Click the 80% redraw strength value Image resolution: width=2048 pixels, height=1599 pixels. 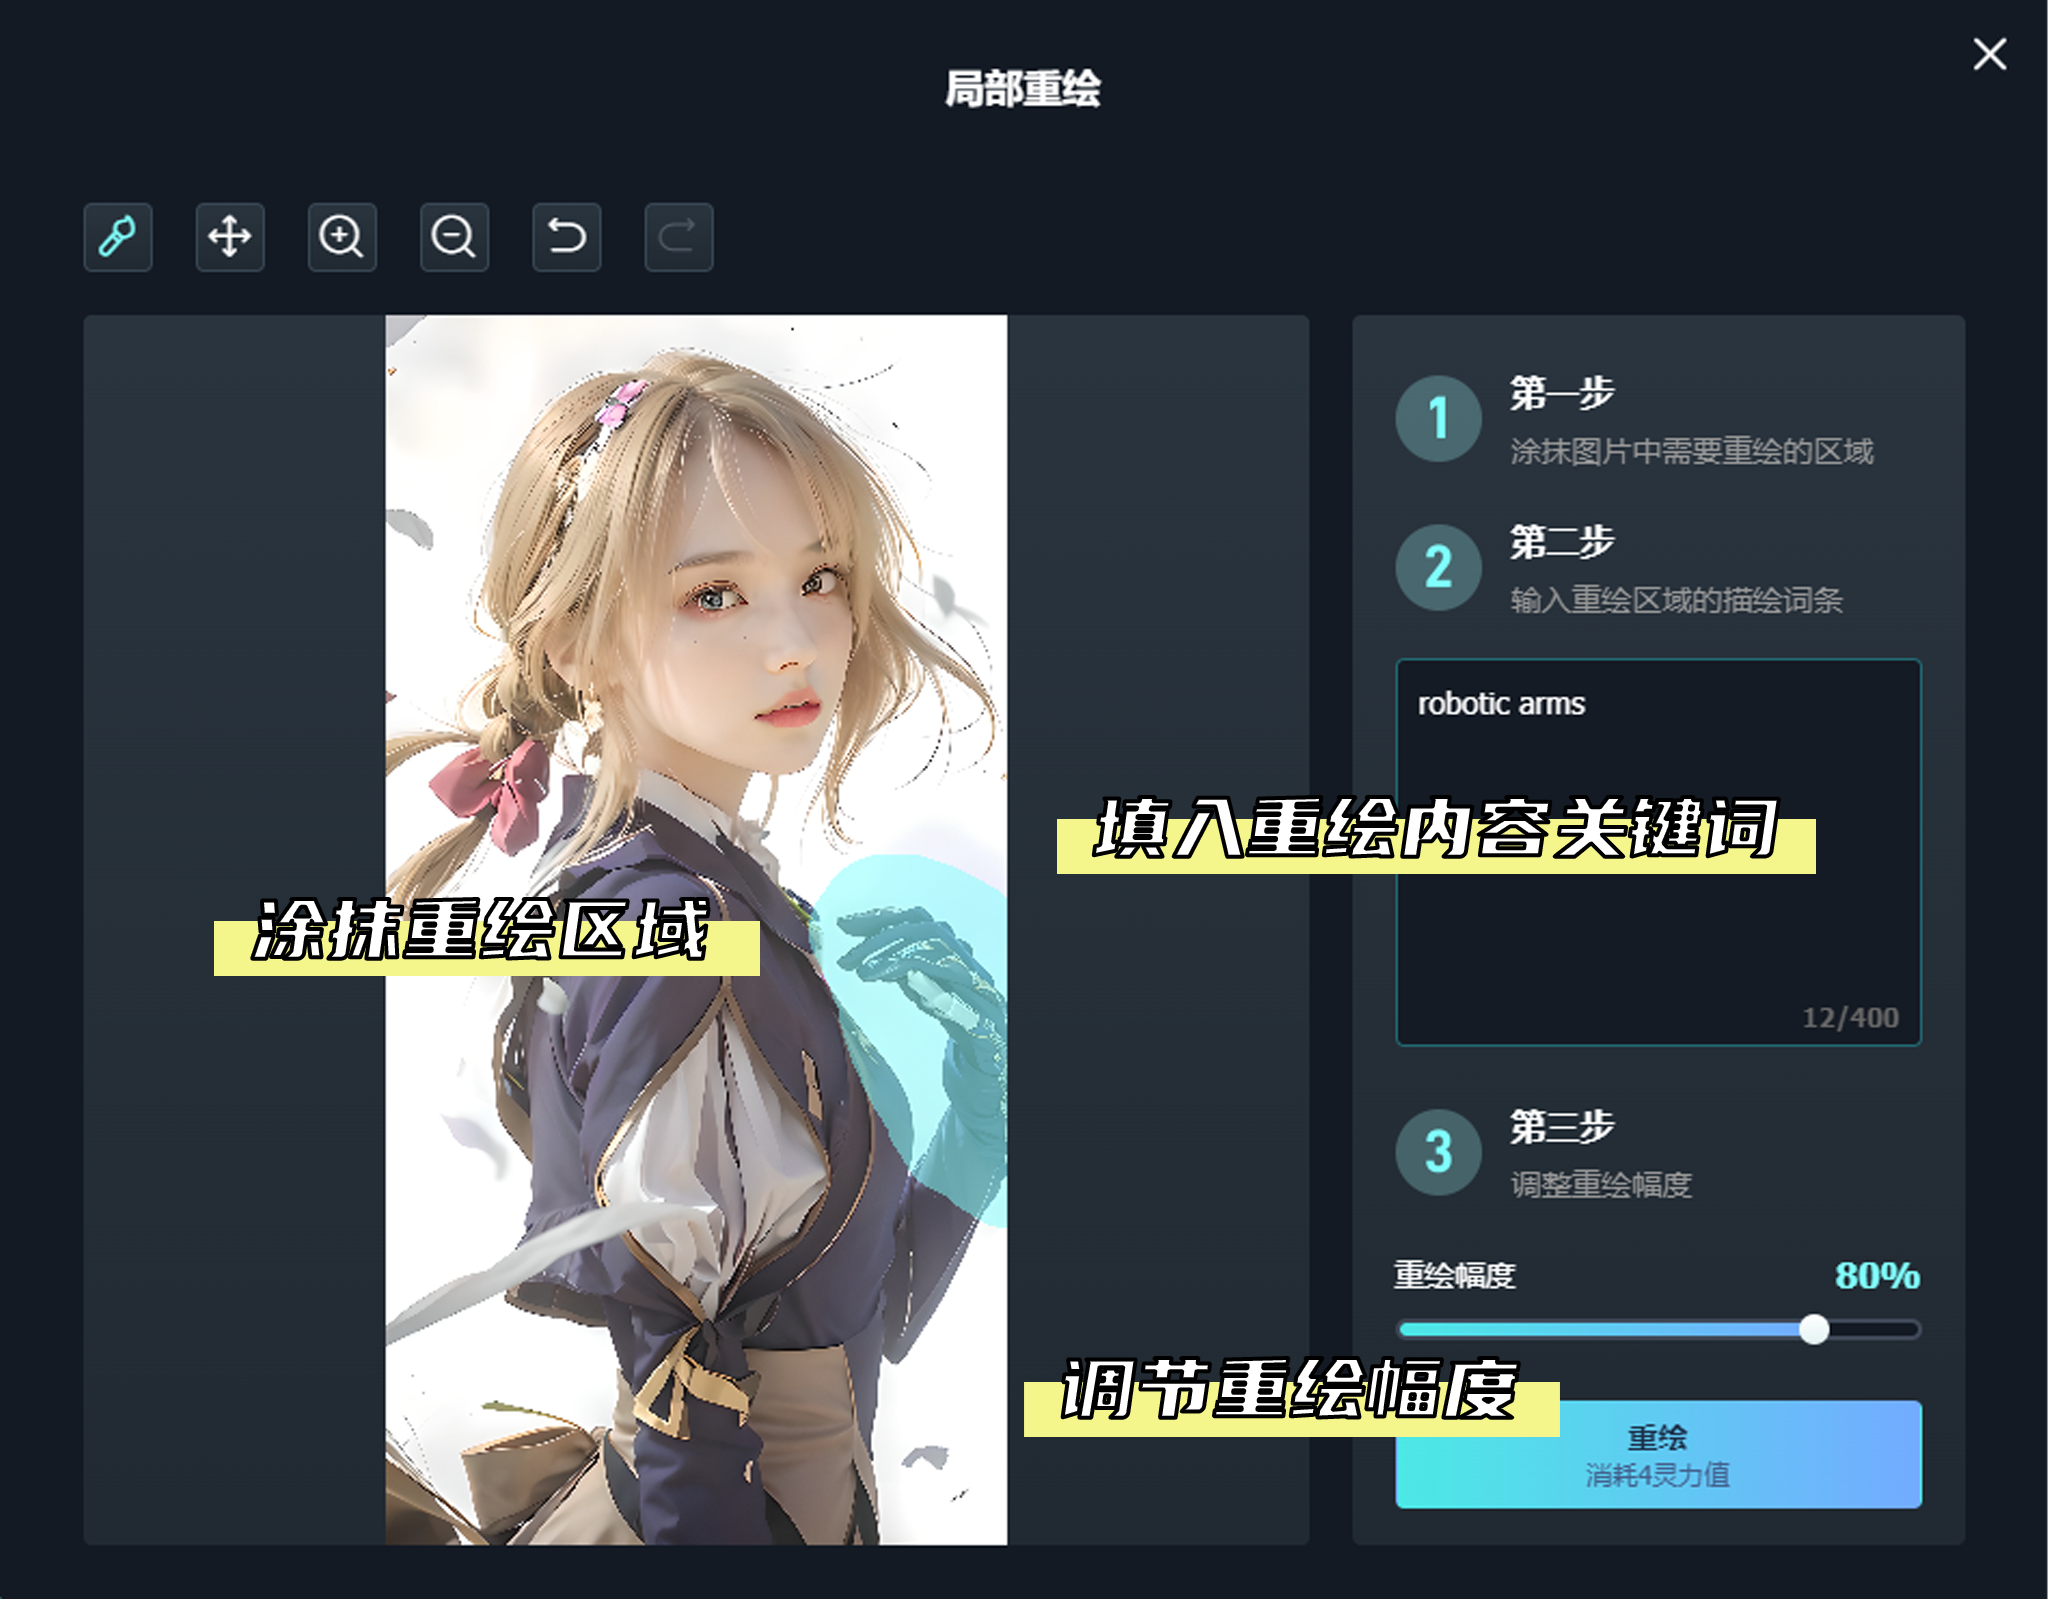pyautogui.click(x=1877, y=1275)
